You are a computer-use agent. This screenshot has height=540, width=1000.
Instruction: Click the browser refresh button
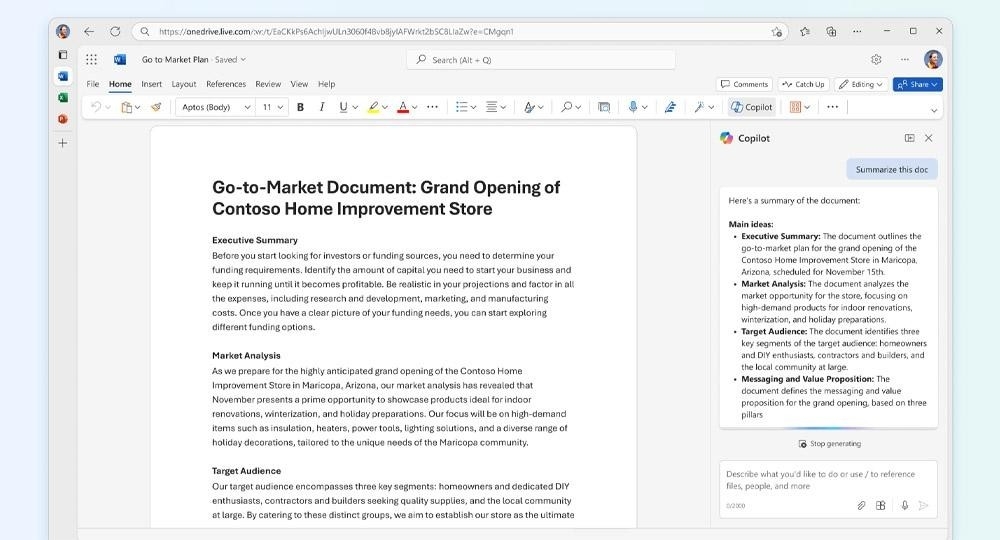[x=115, y=31]
